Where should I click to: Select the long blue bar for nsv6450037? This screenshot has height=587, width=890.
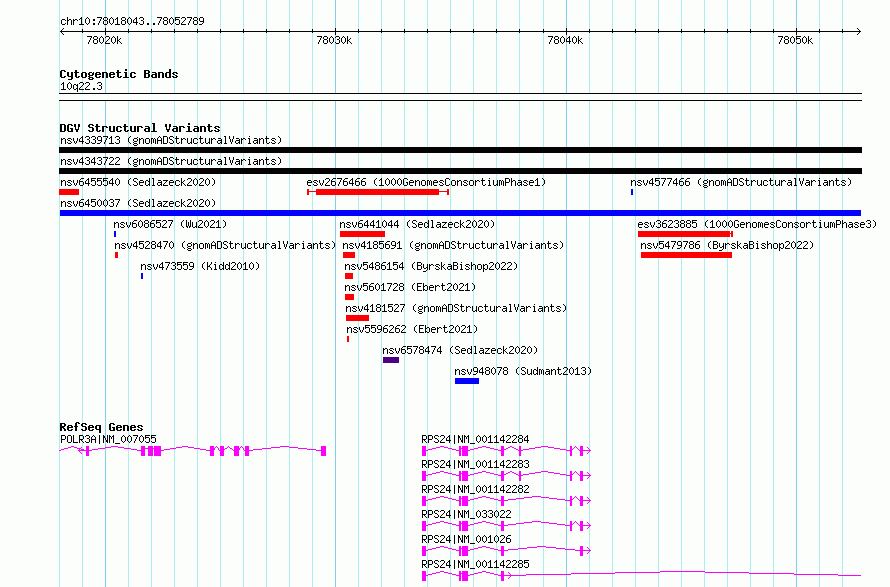tap(460, 213)
